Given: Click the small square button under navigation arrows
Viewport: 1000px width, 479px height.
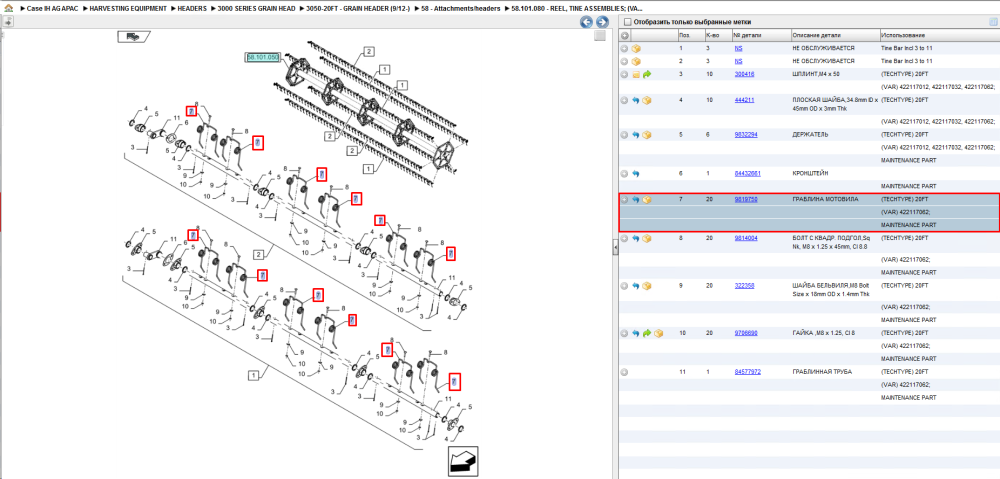Looking at the screenshot, I should click(x=599, y=36).
